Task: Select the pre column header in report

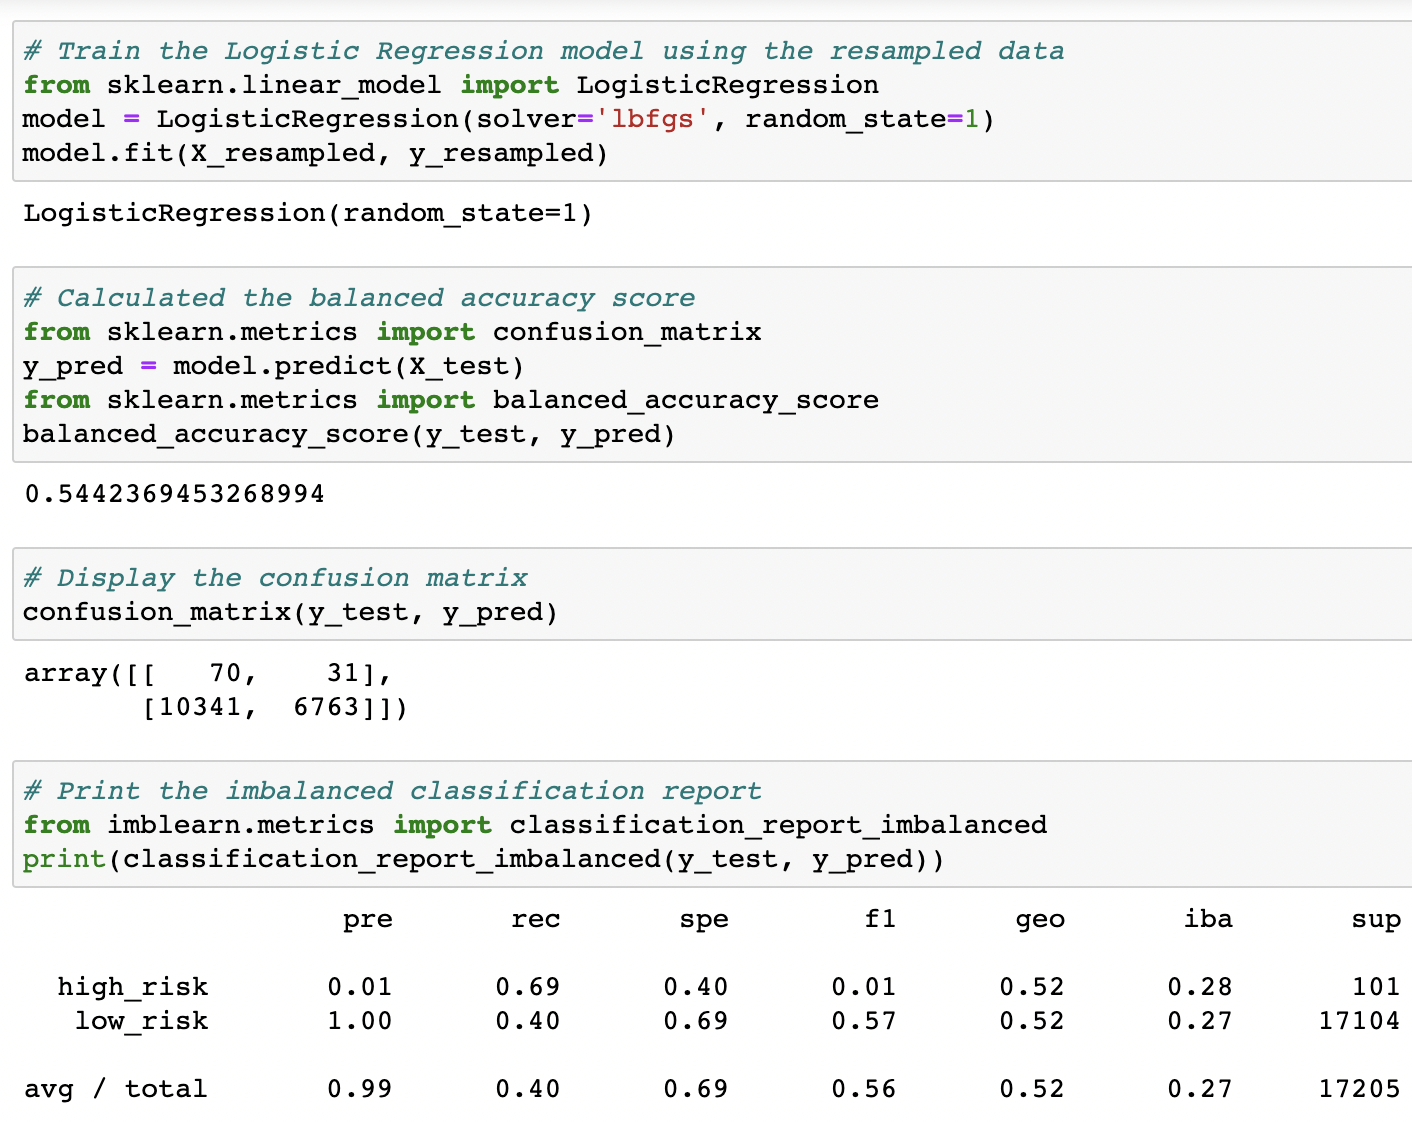Action: (368, 919)
